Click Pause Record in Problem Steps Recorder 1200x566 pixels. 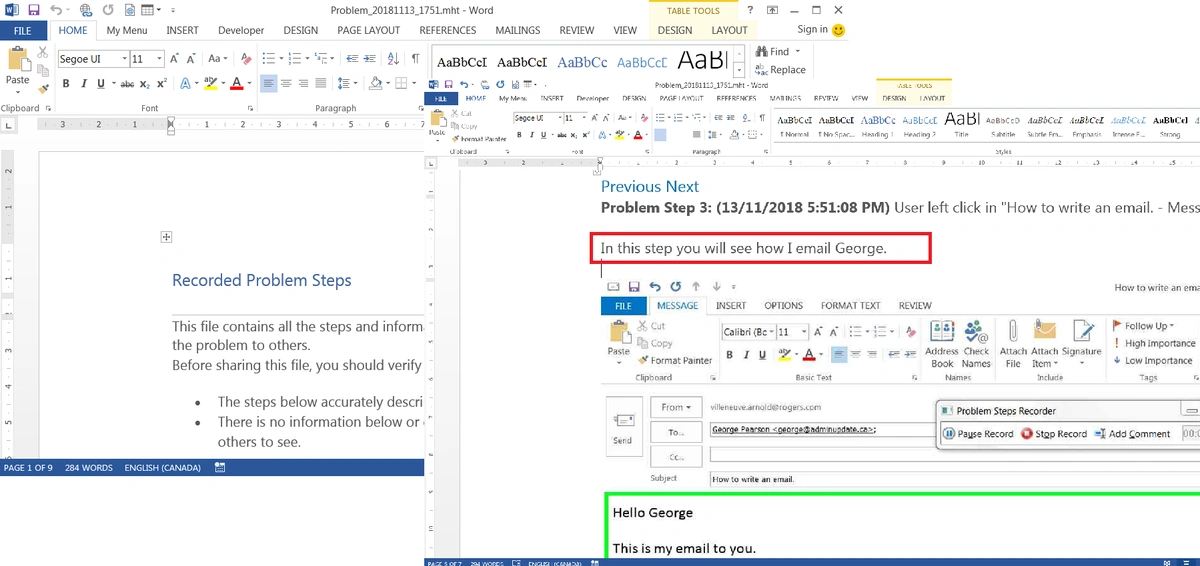pos(979,434)
